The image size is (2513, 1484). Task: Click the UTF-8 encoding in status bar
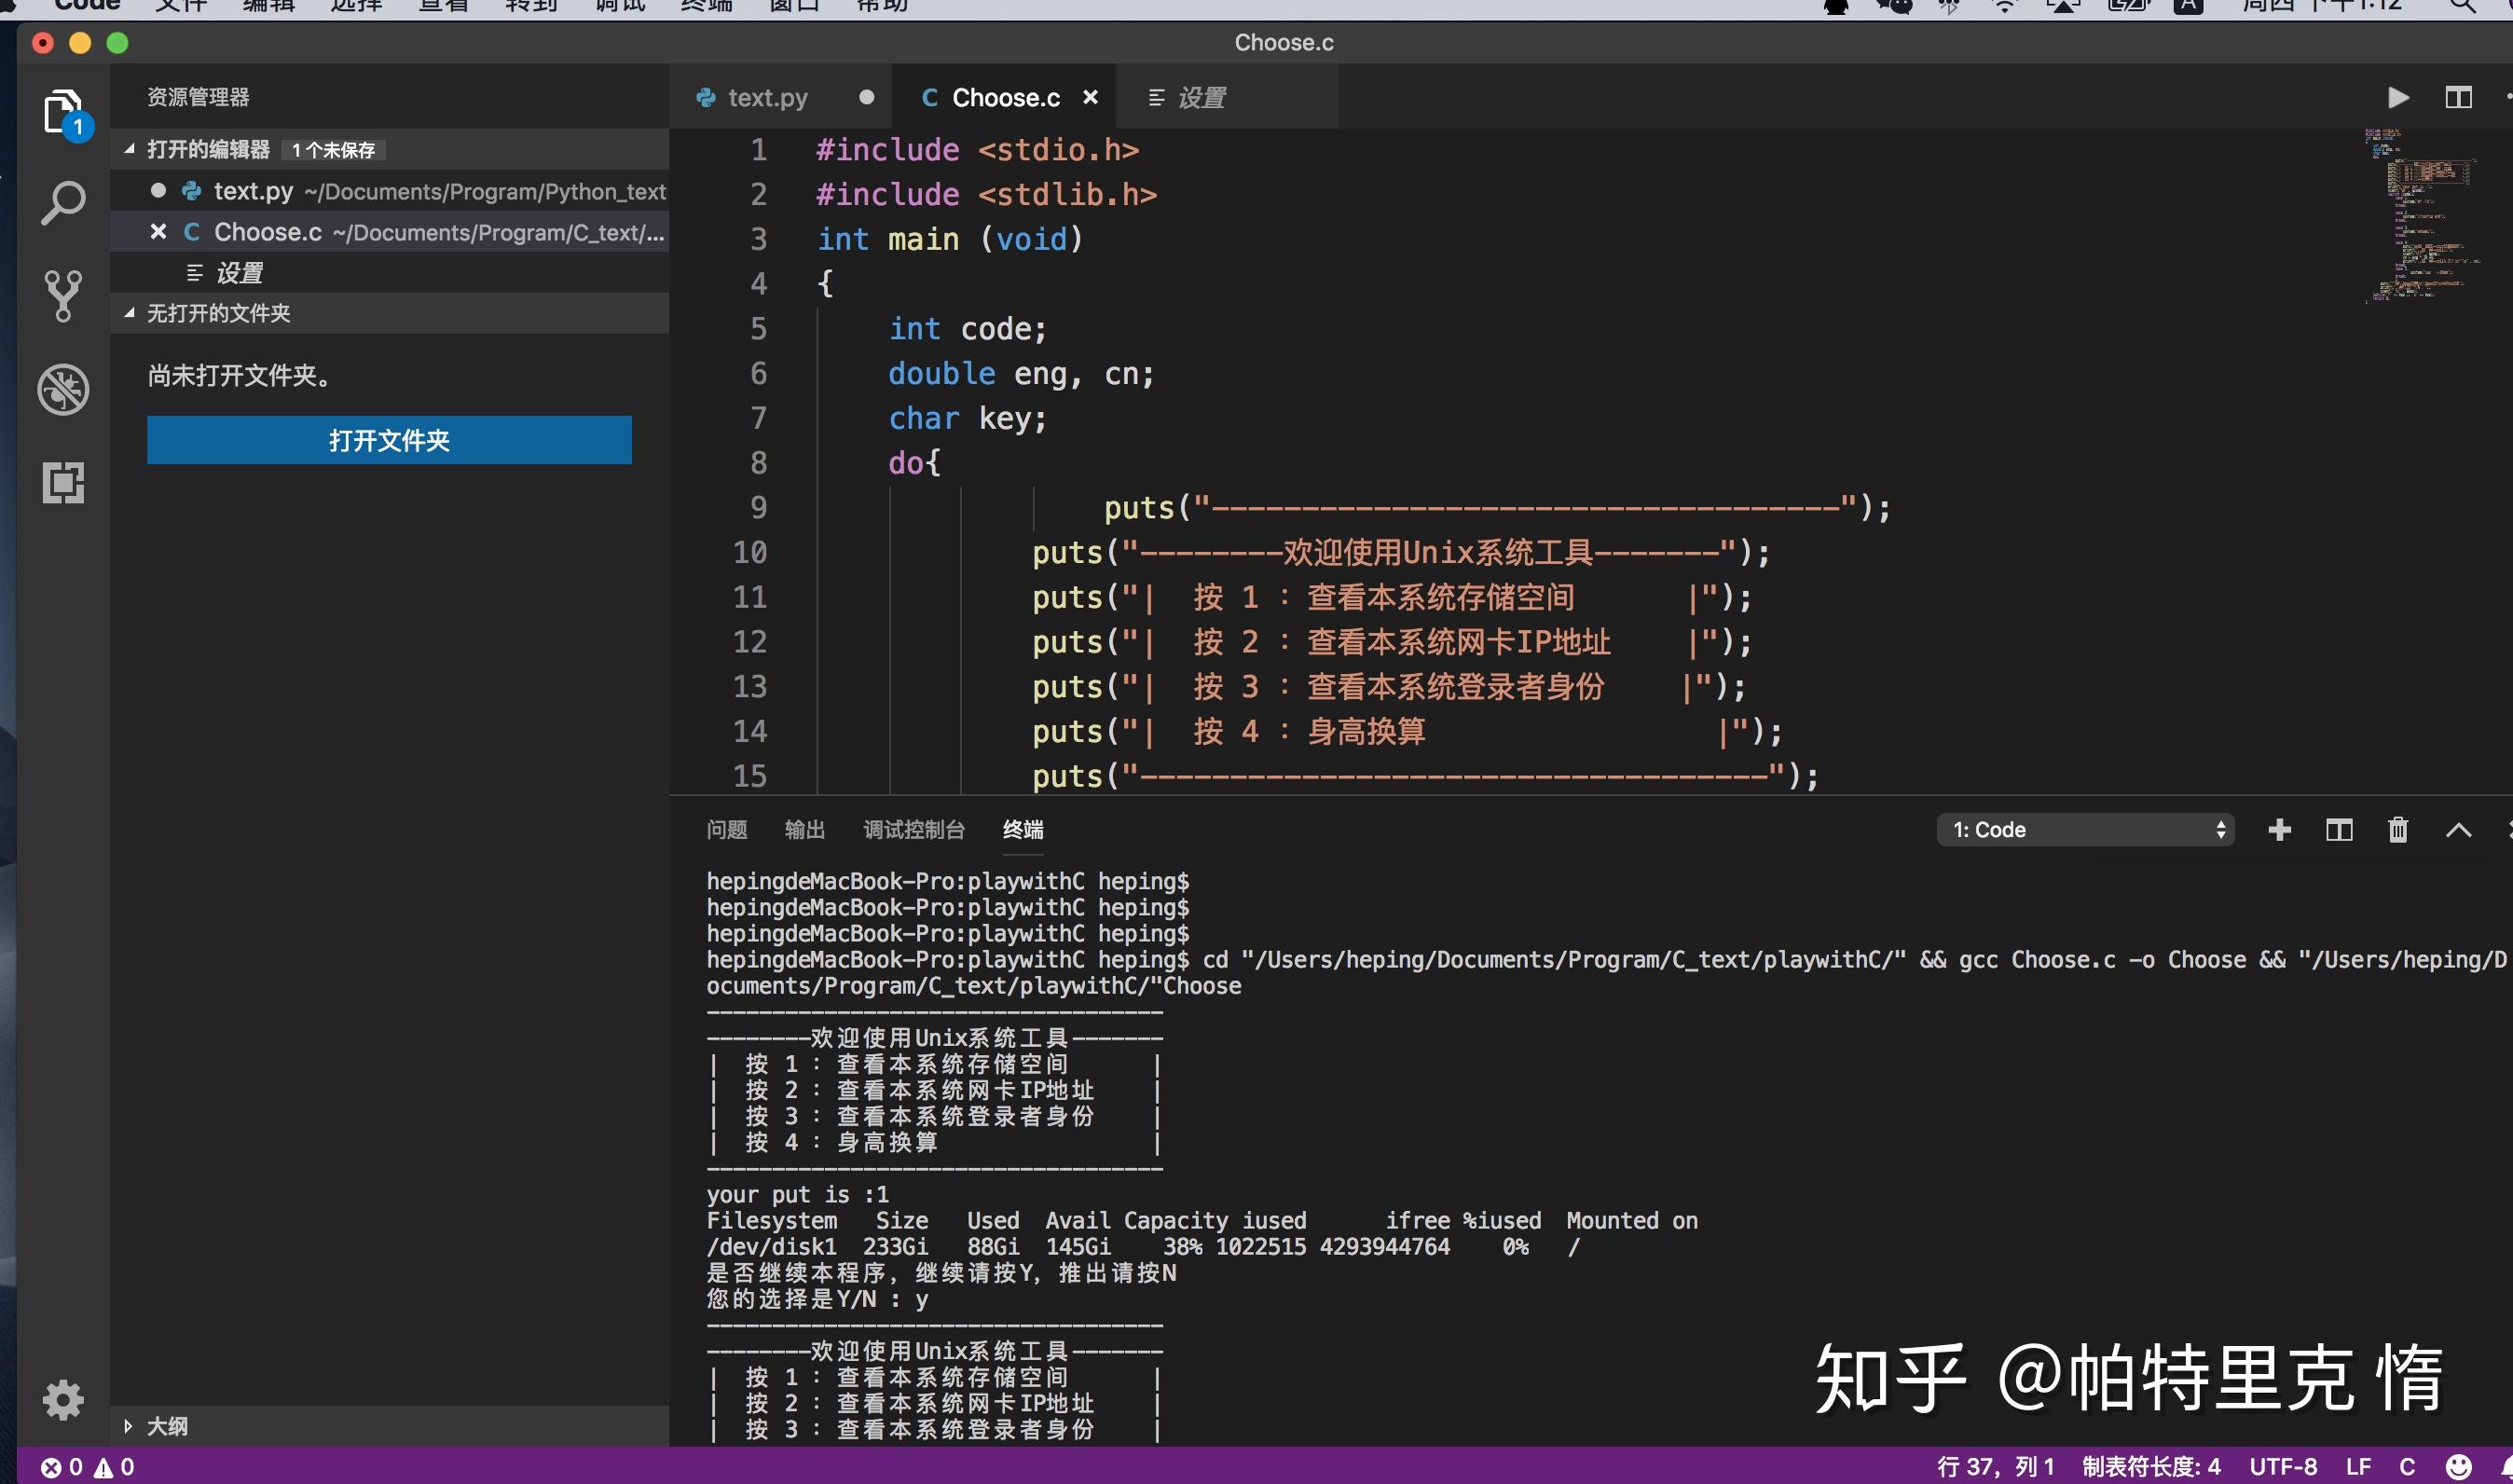tap(2282, 1466)
